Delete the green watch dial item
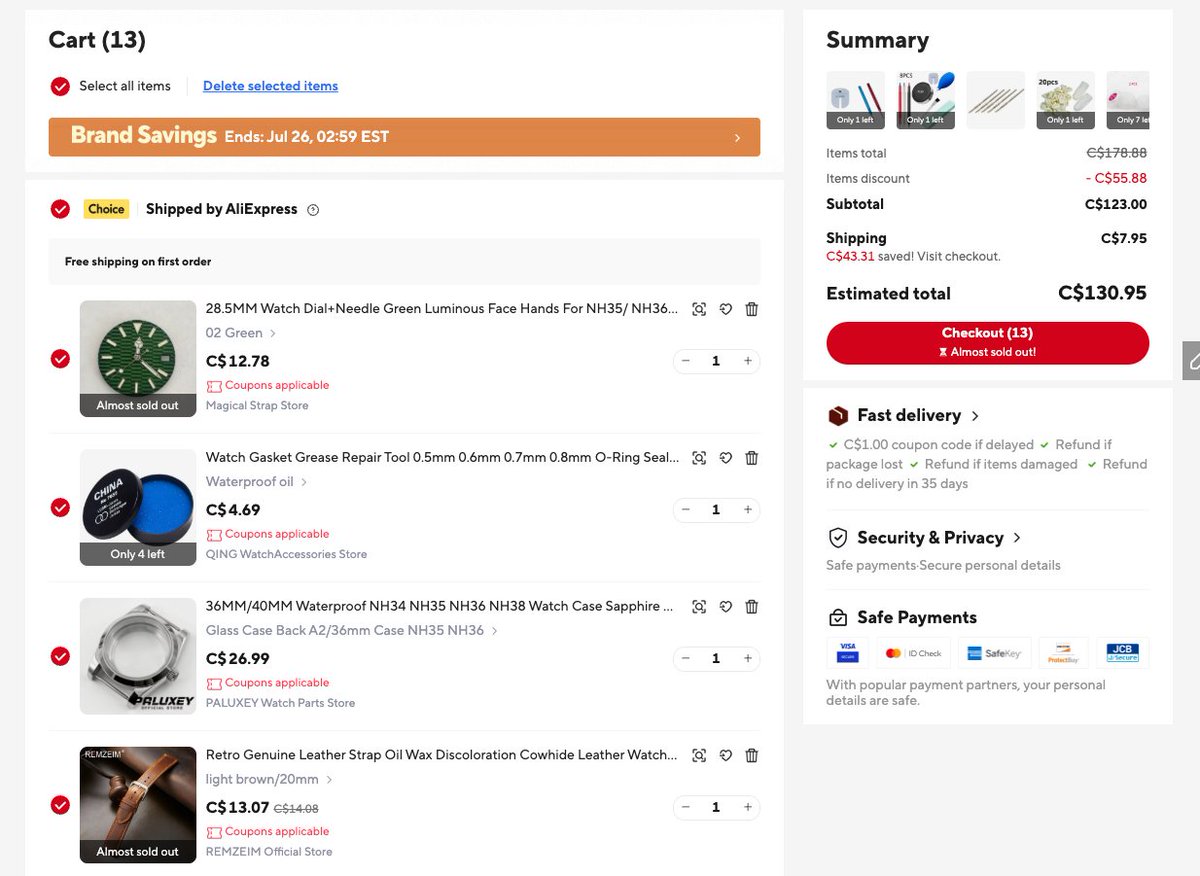Image resolution: width=1200 pixels, height=876 pixels. (752, 309)
